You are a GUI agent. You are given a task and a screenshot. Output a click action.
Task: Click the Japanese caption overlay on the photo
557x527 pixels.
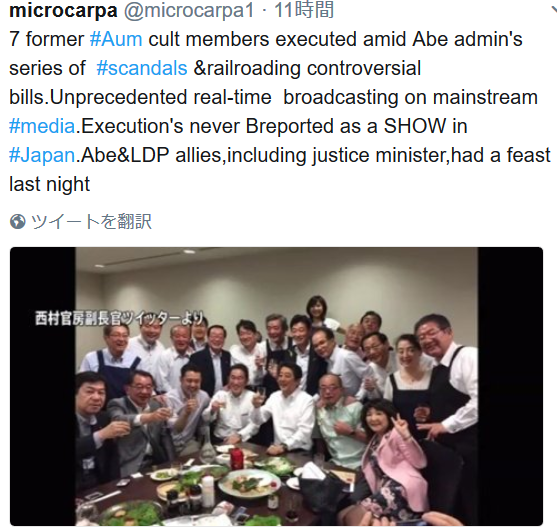click(119, 318)
